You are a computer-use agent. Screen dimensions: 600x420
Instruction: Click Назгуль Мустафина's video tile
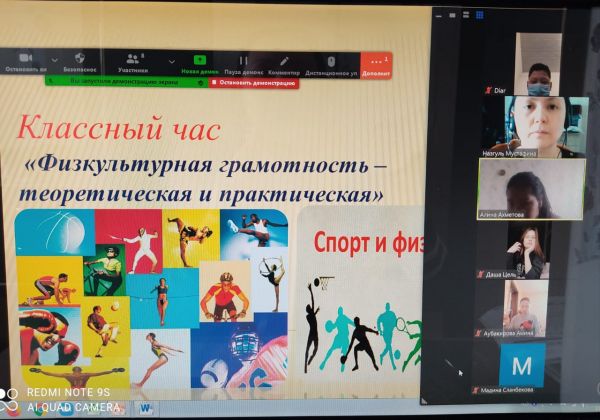pyautogui.click(x=532, y=124)
